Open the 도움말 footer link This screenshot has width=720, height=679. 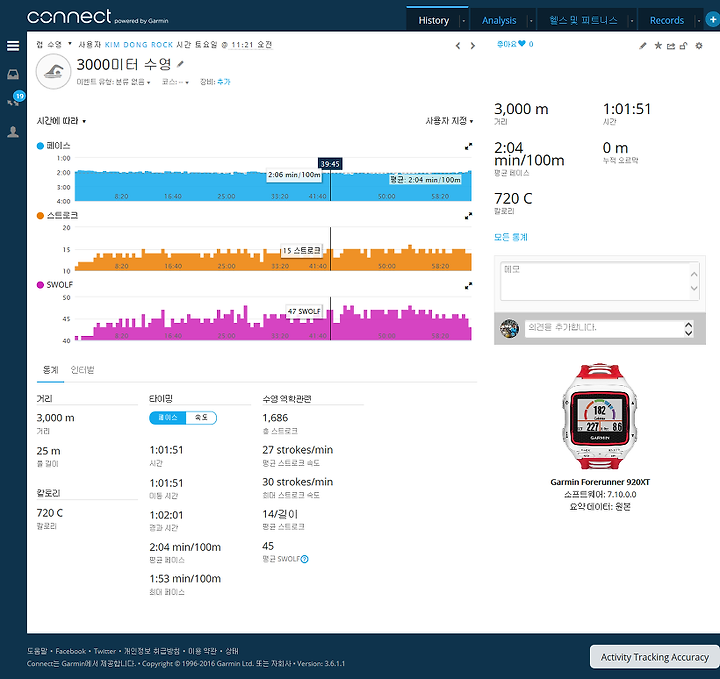click(x=37, y=651)
